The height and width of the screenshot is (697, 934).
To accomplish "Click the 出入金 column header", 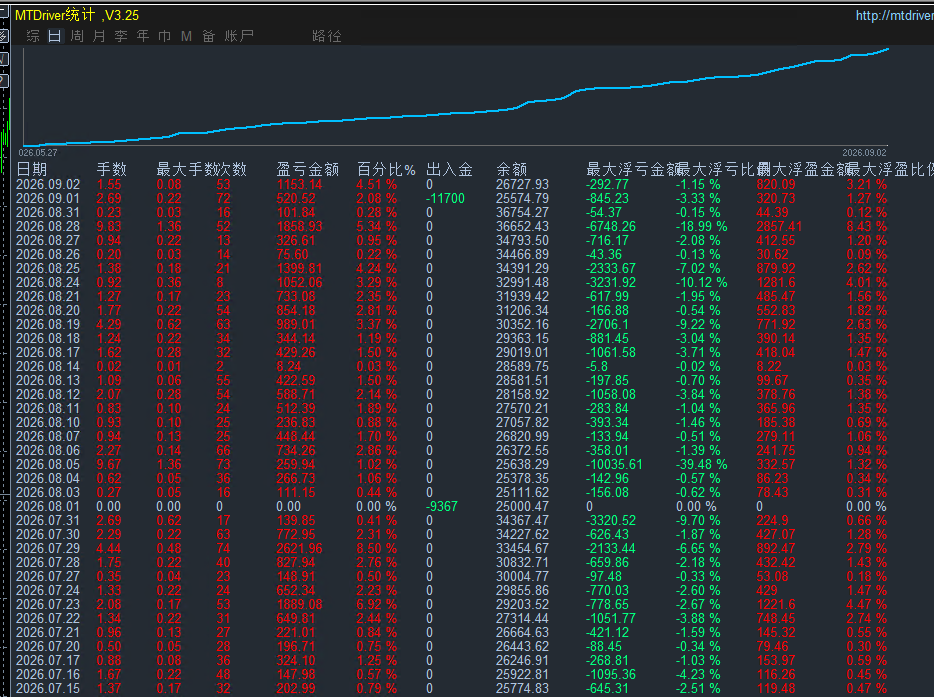I will point(450,169).
